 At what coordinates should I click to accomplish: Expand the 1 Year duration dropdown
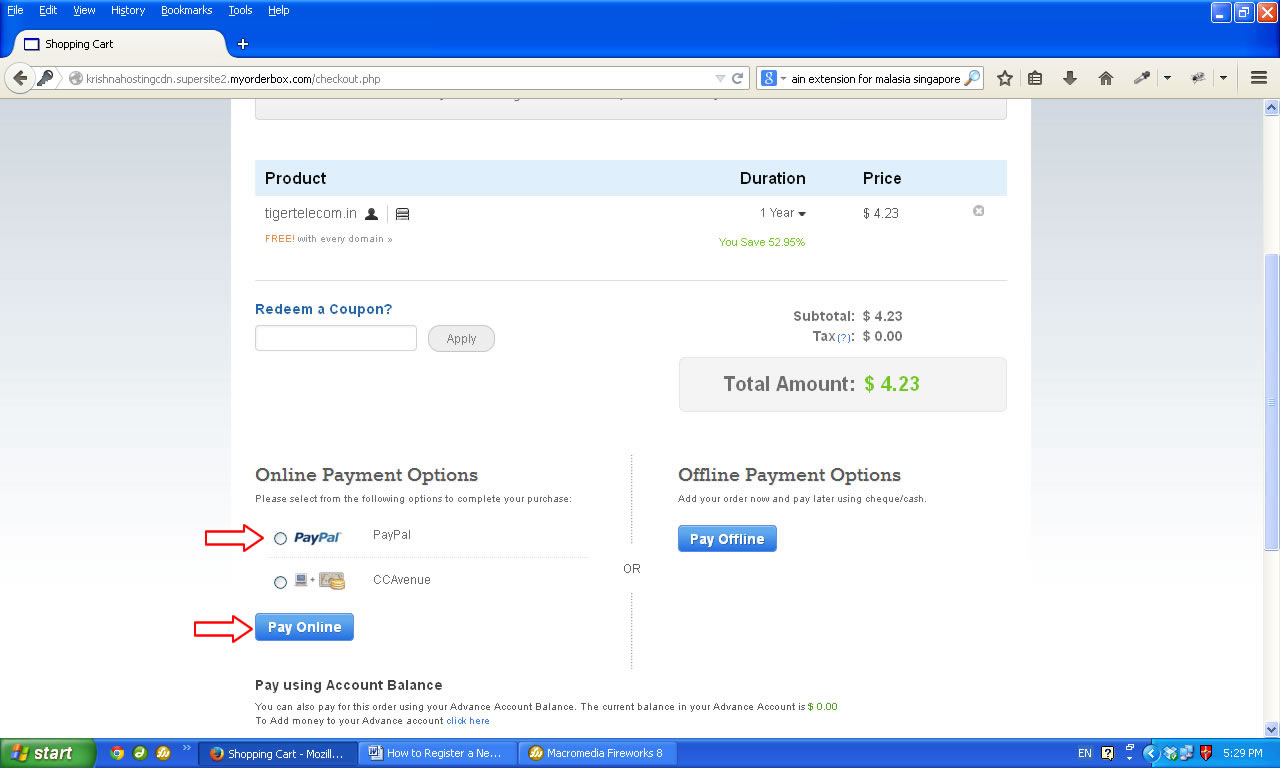tap(783, 213)
